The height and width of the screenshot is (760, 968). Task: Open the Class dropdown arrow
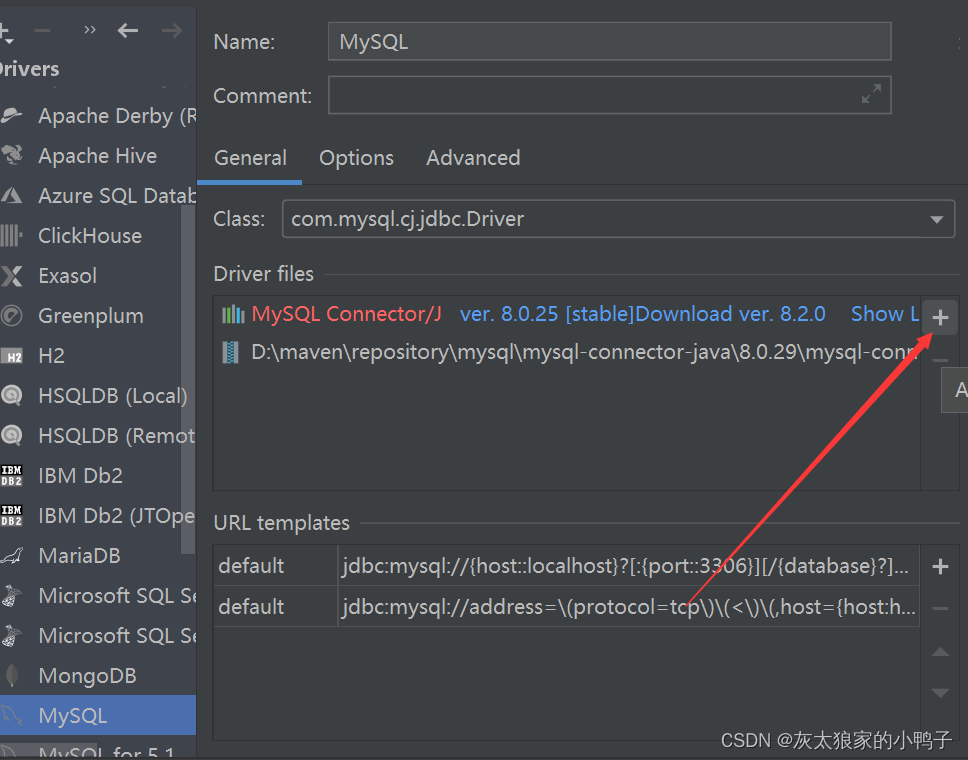[936, 219]
